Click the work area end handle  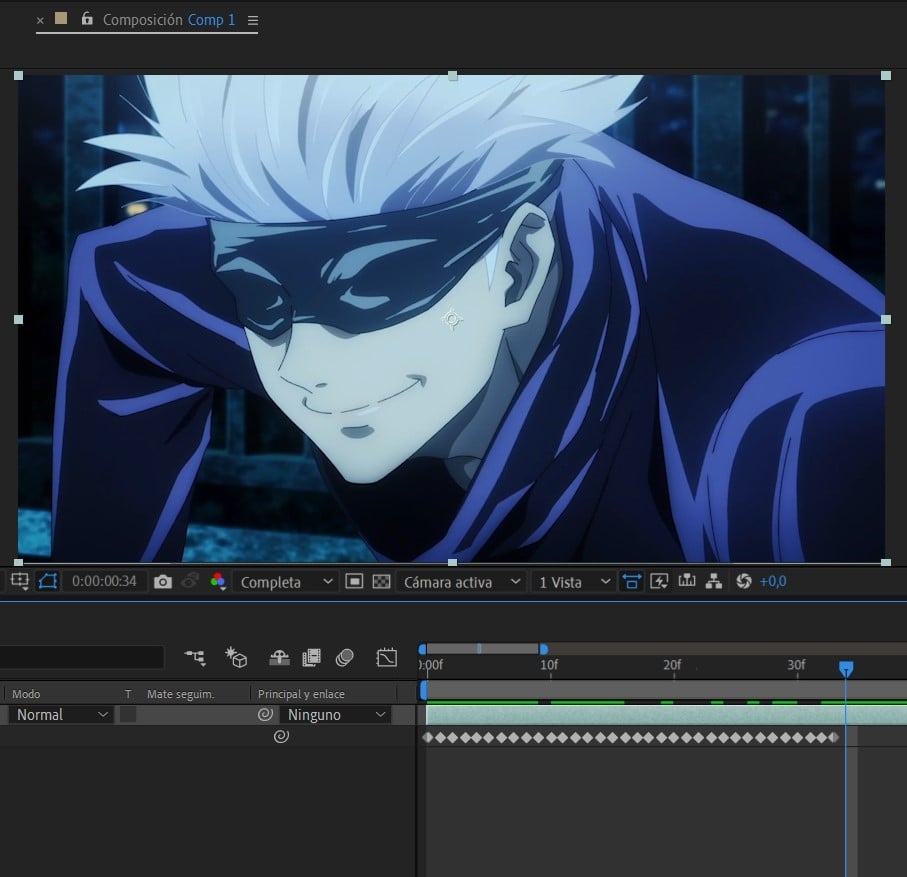click(543, 649)
